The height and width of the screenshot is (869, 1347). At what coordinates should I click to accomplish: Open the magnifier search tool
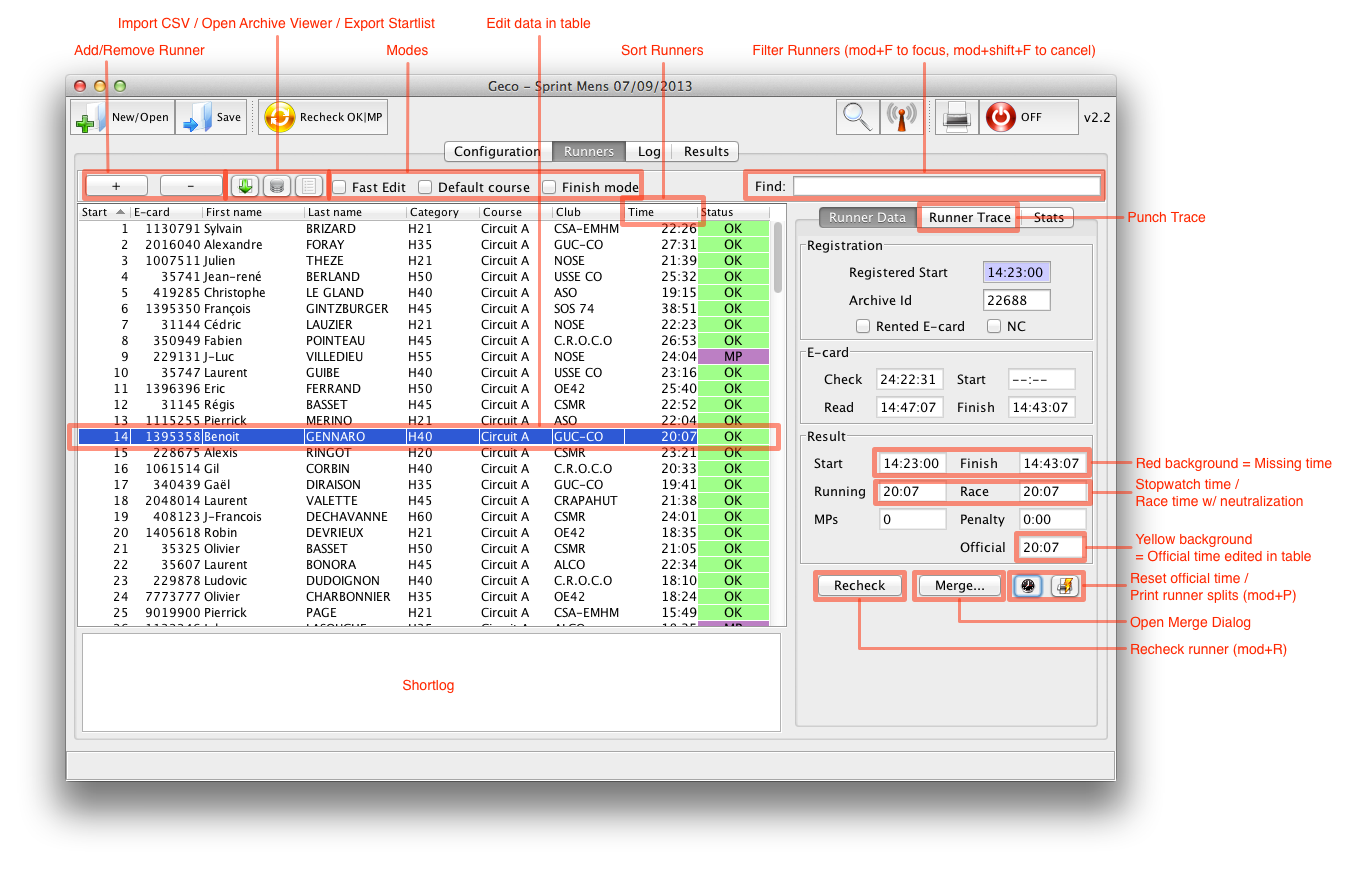click(856, 117)
